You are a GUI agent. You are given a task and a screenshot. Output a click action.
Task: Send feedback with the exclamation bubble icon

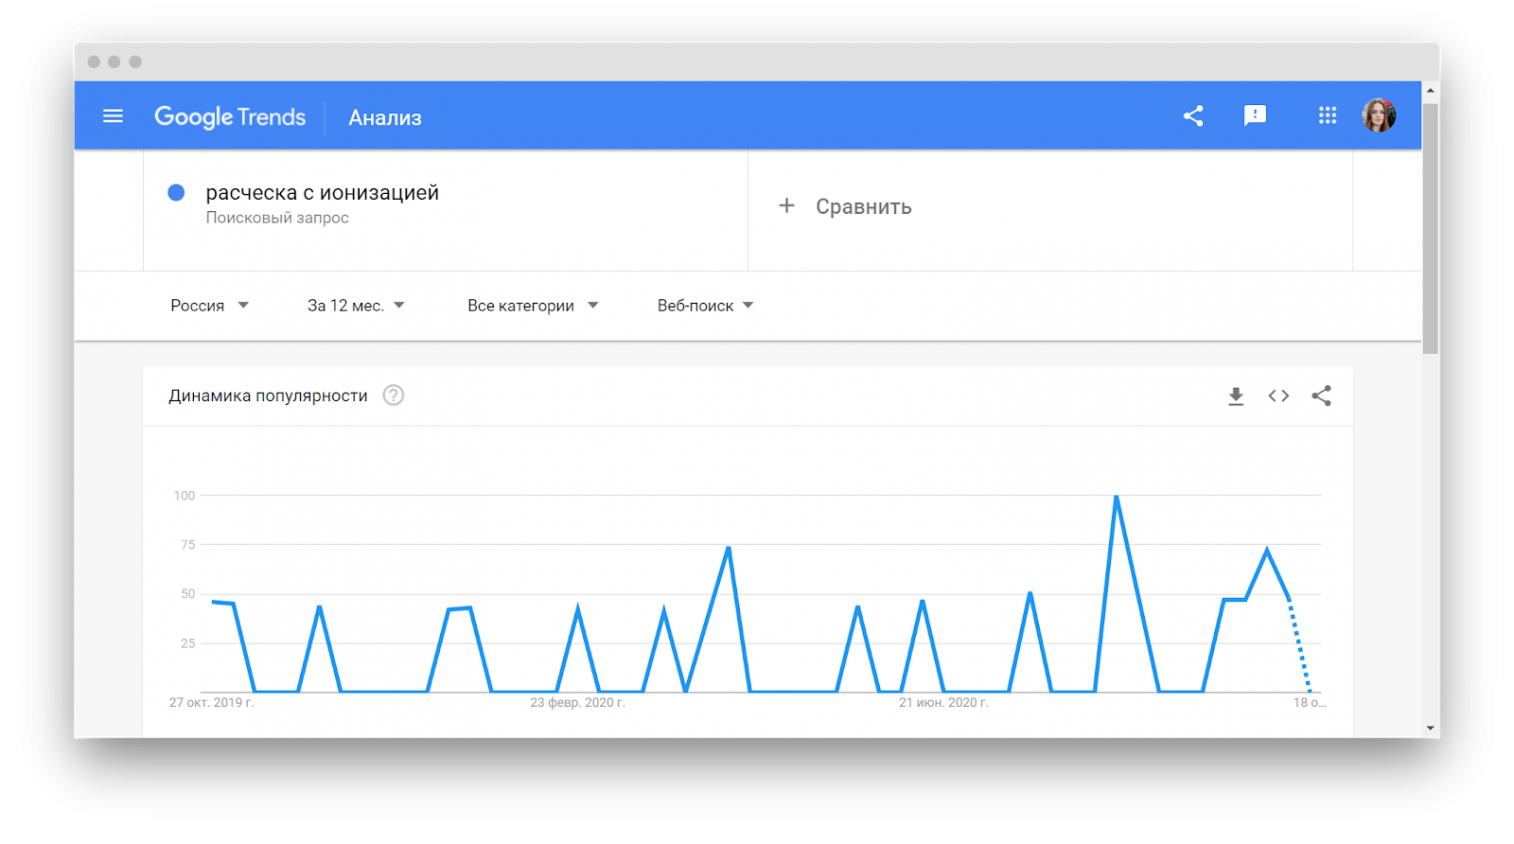(x=1255, y=116)
